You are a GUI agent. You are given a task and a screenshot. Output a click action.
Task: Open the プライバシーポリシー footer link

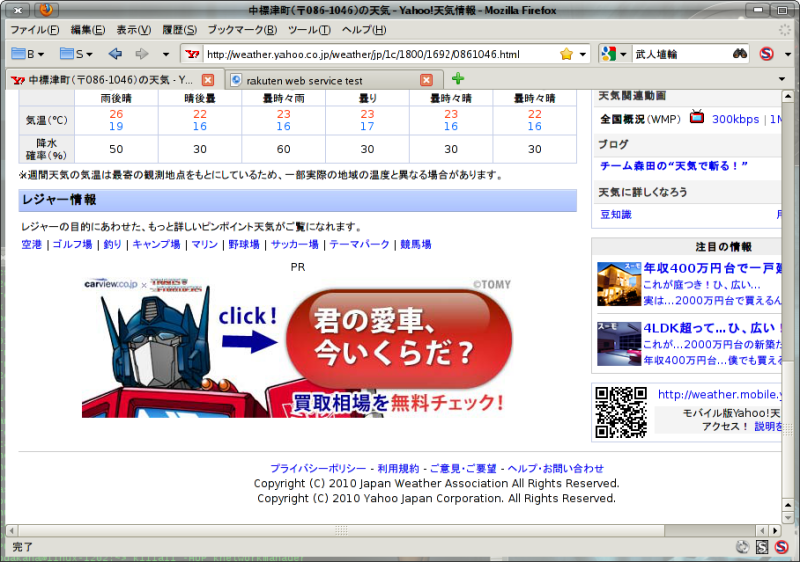coord(318,468)
